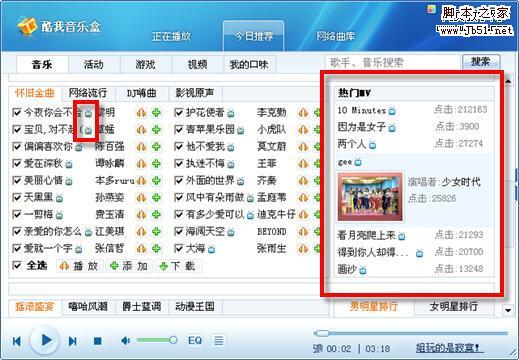This screenshot has width=519, height=360.
Task: Click the playback progress bar
Action: coord(410,333)
